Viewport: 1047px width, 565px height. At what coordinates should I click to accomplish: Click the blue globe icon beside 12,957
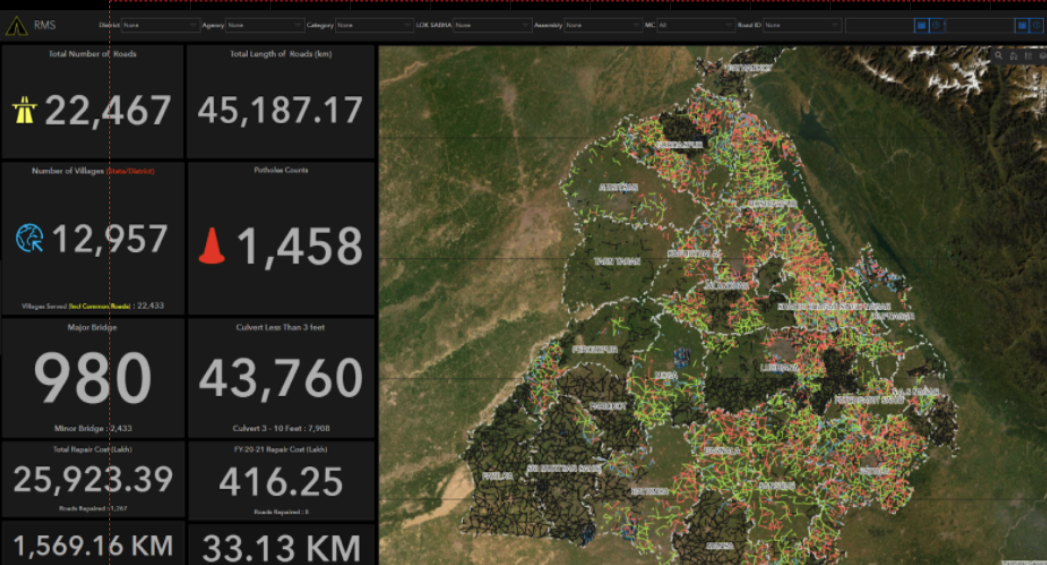click(x=29, y=238)
